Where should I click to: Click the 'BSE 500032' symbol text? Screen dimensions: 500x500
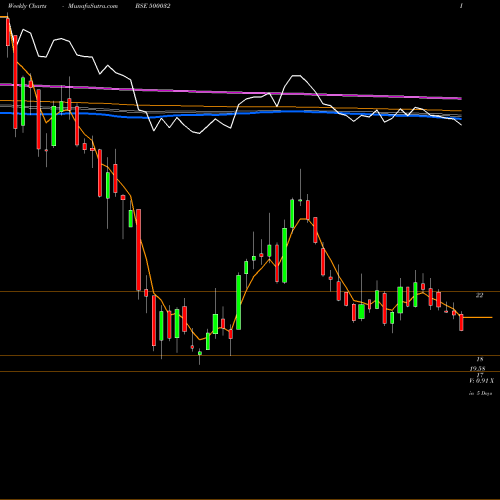[153, 6]
